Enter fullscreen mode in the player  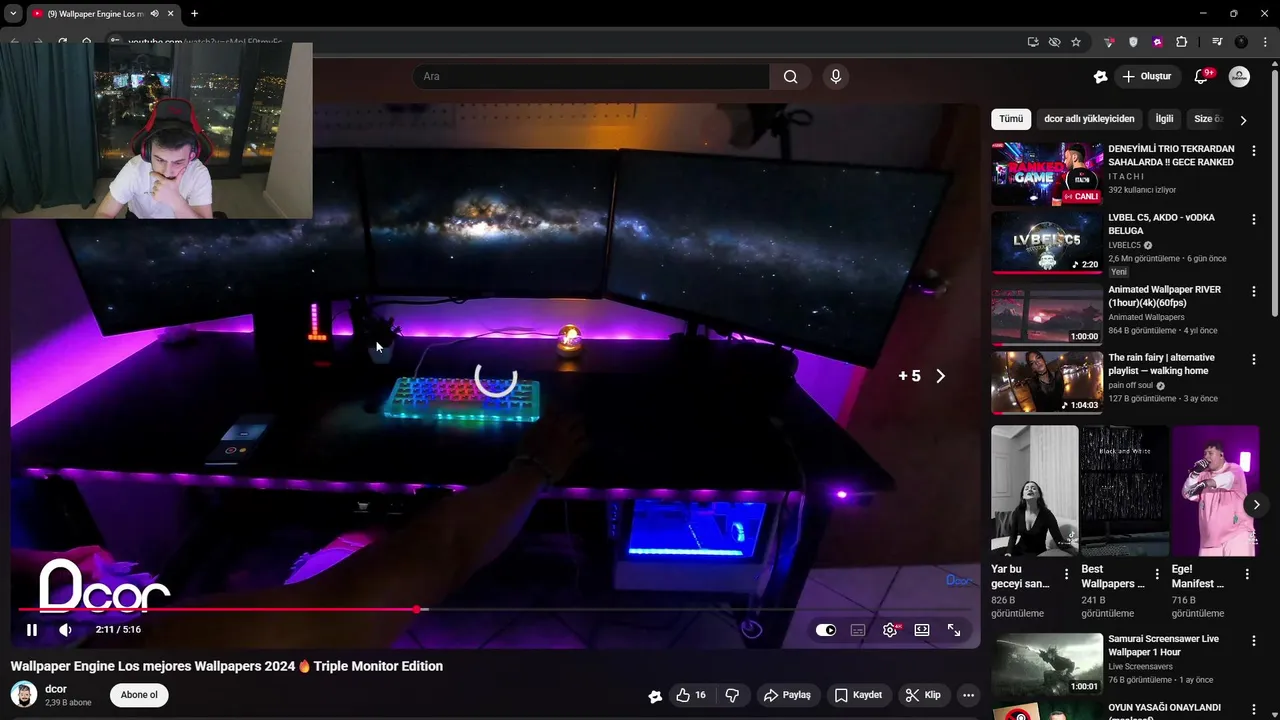tap(954, 630)
